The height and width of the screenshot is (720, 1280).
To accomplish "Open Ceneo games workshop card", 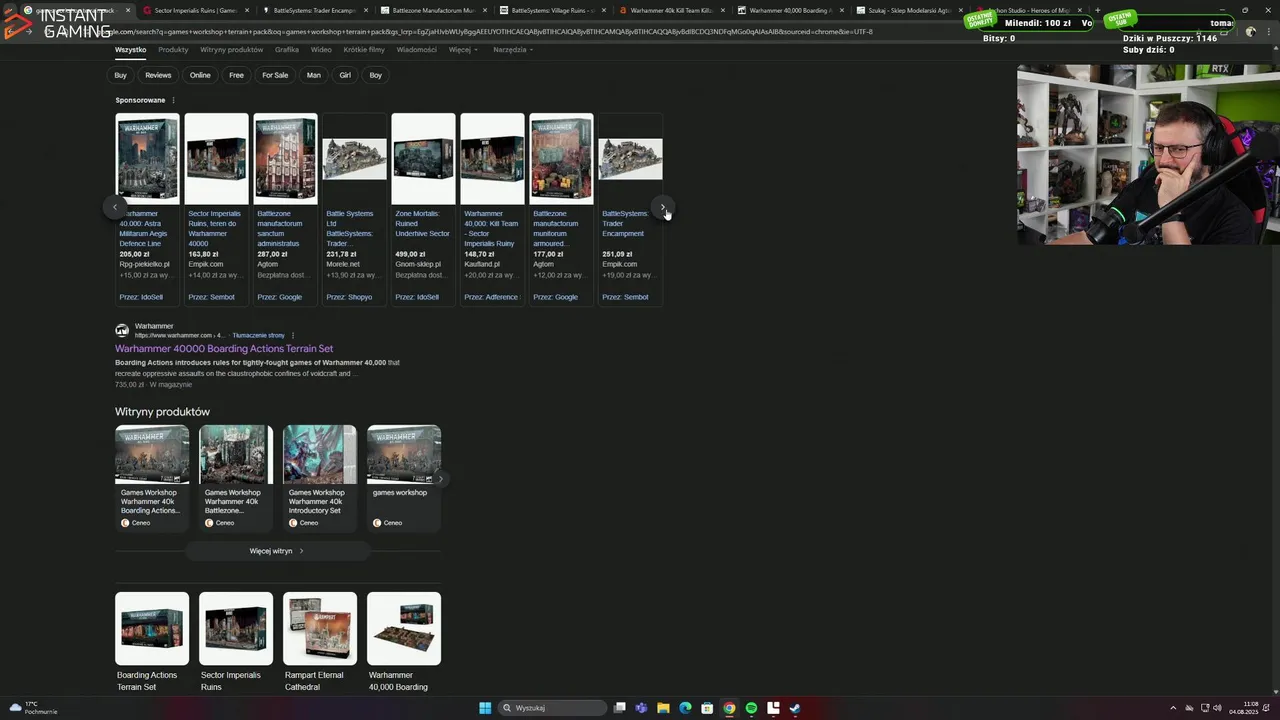I will (404, 478).
